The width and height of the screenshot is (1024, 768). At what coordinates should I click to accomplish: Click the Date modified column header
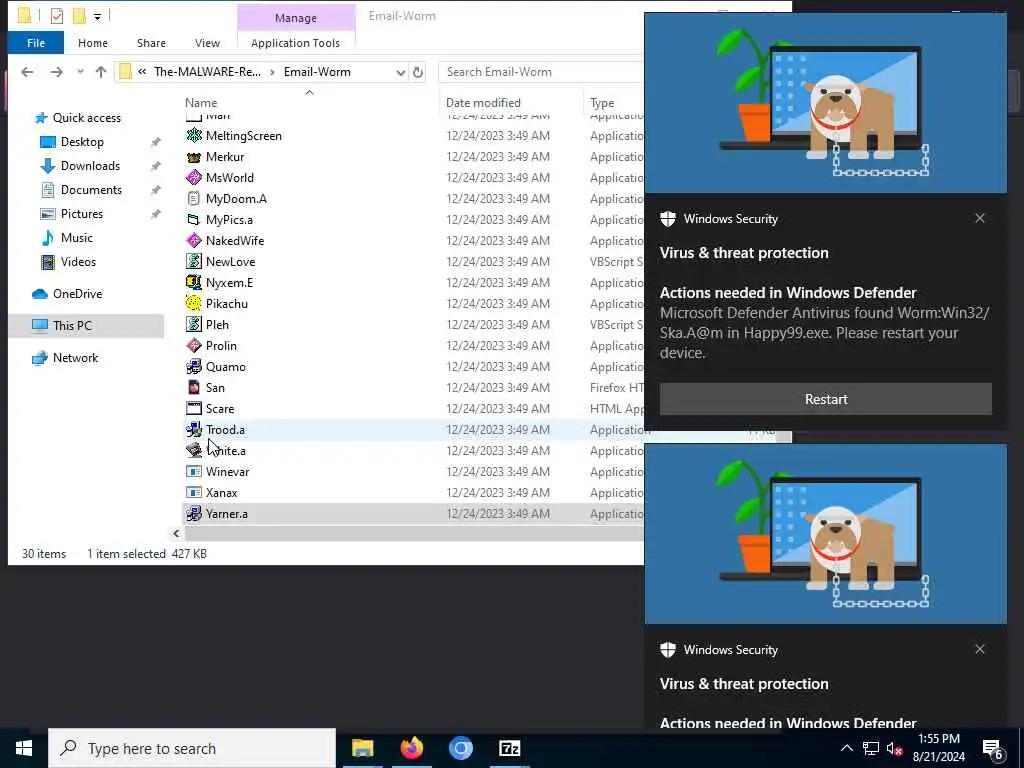click(x=483, y=103)
